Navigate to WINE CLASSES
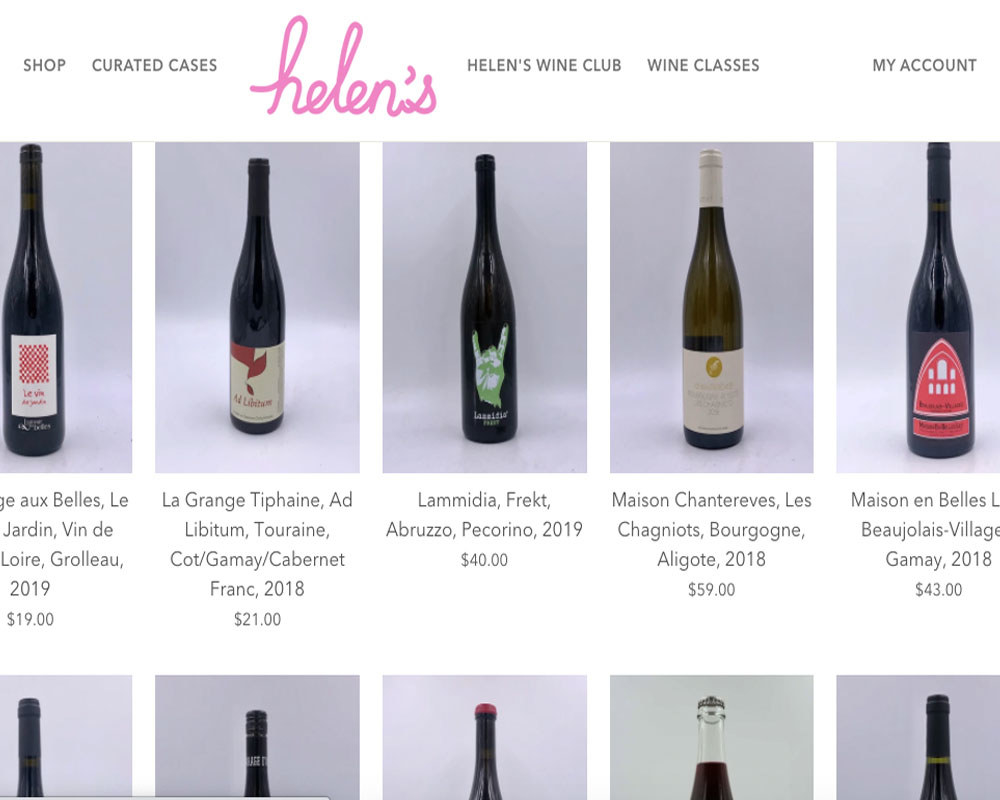 (x=703, y=65)
